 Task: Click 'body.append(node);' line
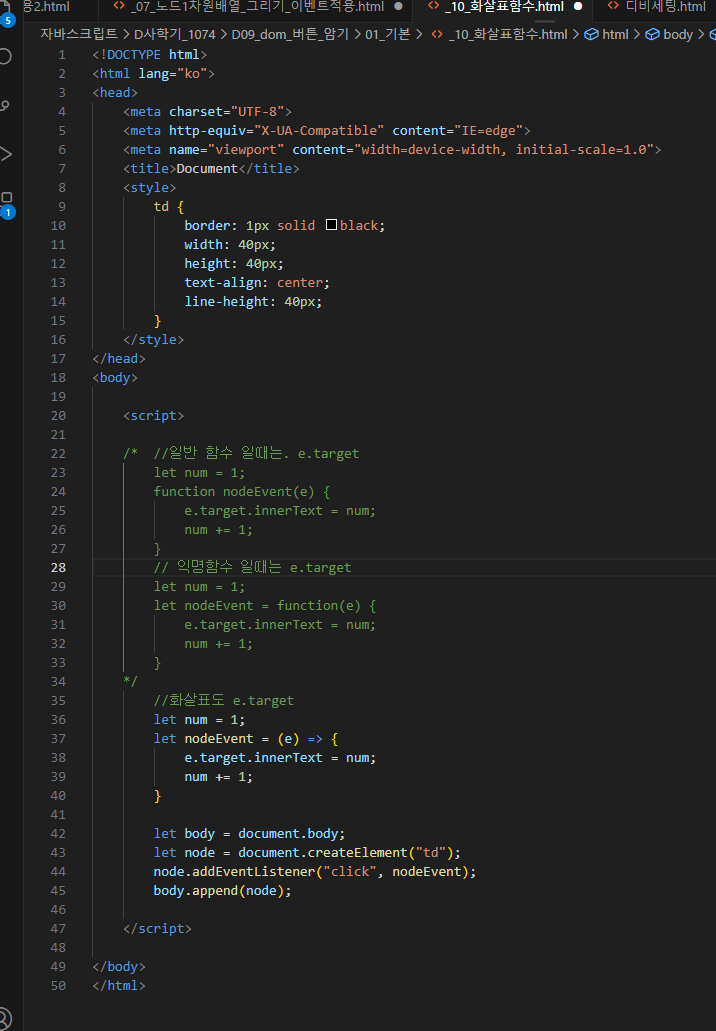point(223,891)
